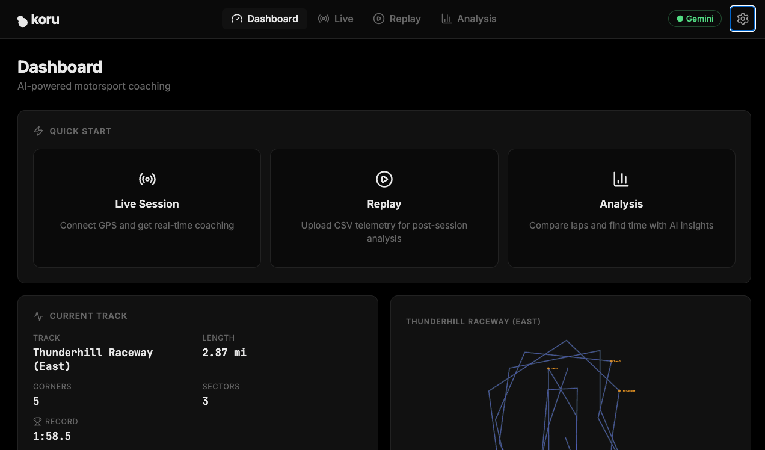
Task: Click the Gemini label in the status badge
Action: 700,19
